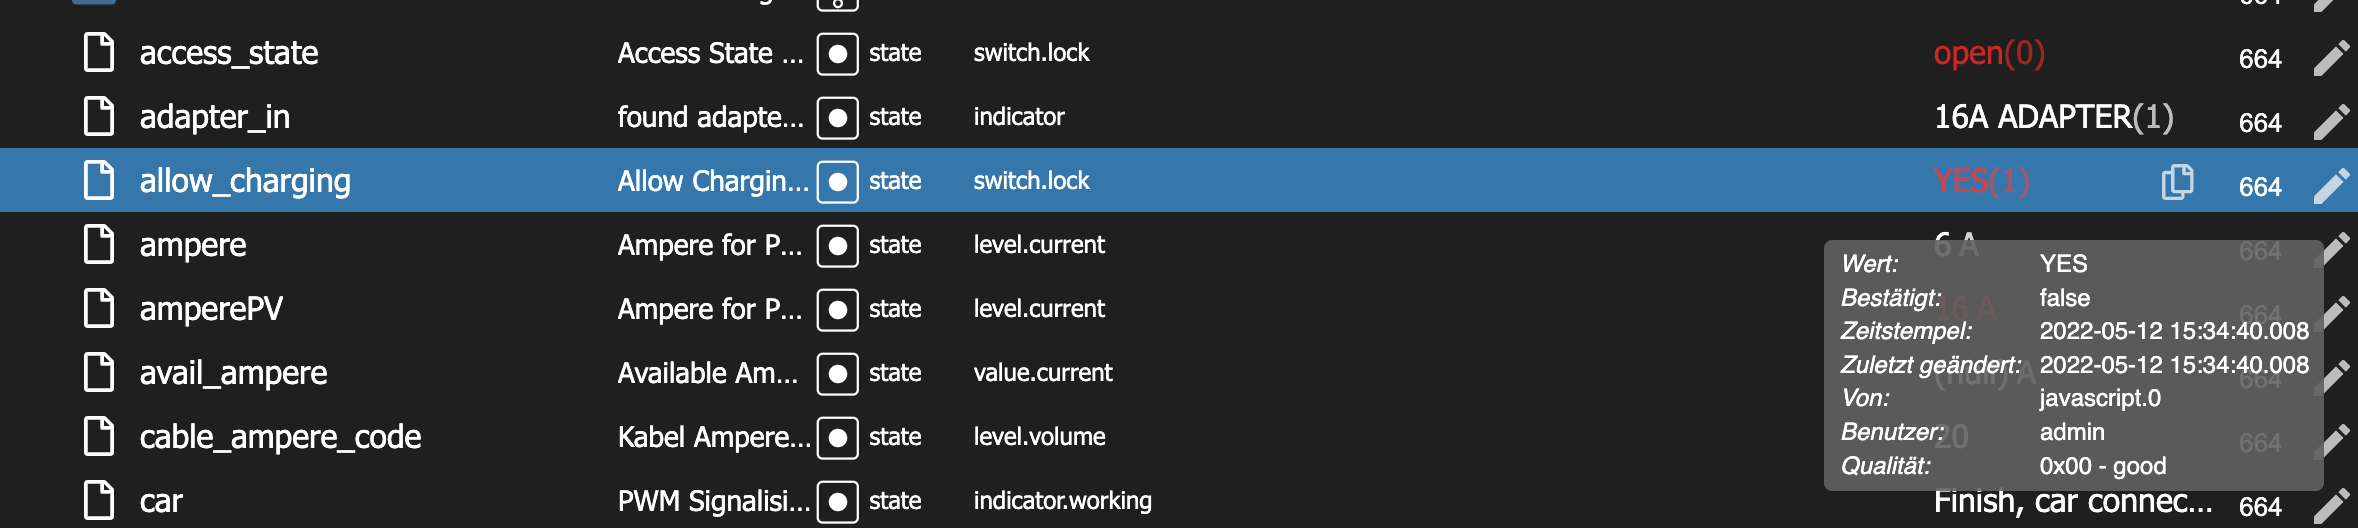2358x528 pixels.
Task: Click the state type icon for cable_ampere_code
Action: (838, 437)
